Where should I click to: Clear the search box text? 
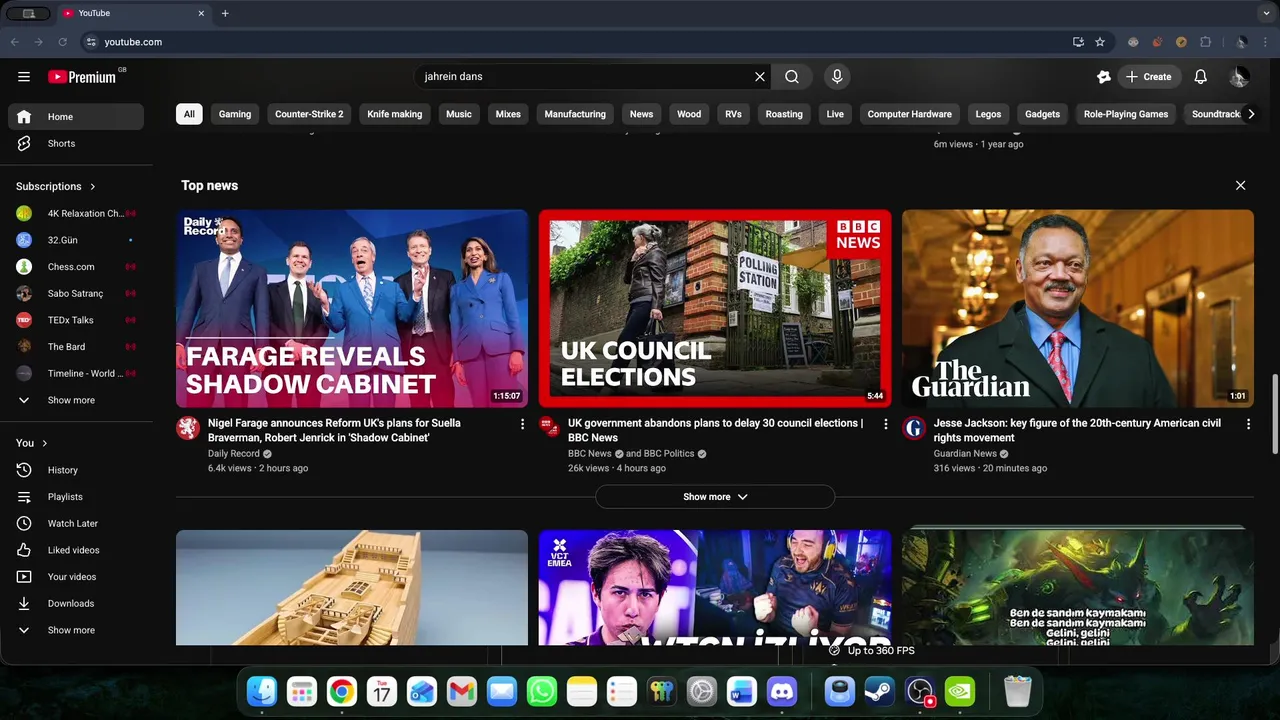[760, 77]
